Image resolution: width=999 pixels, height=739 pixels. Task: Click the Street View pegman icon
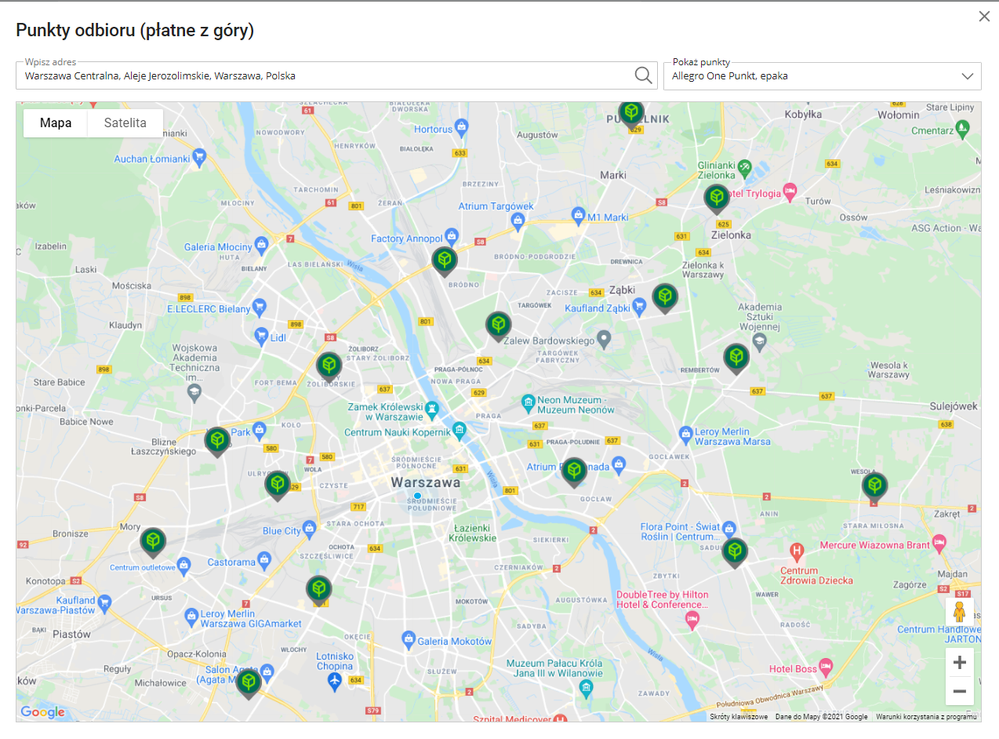pyautogui.click(x=959, y=612)
